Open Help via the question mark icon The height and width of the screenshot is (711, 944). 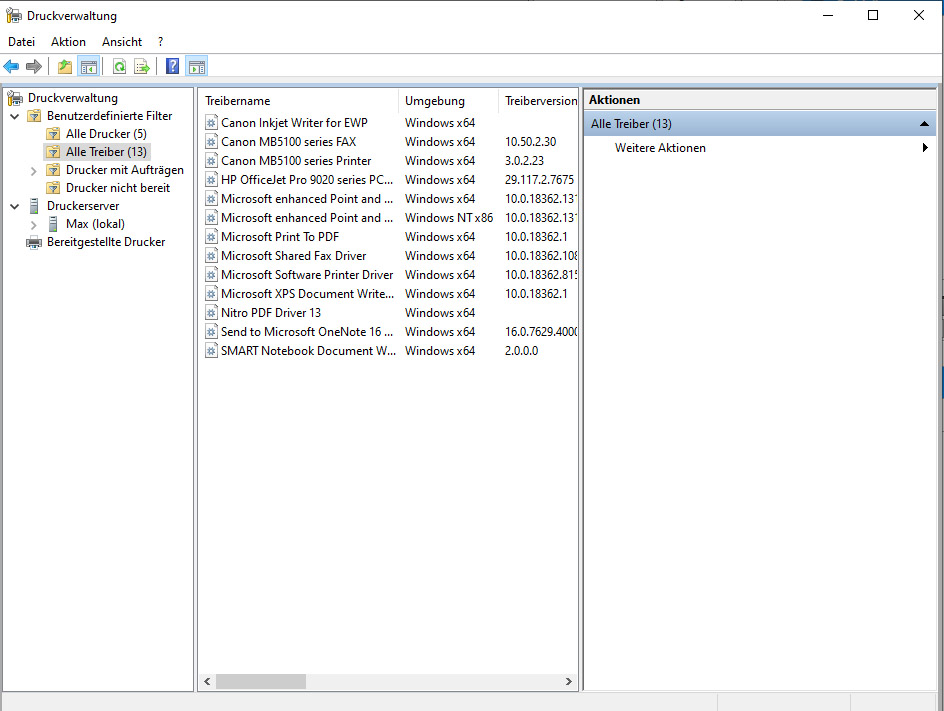[172, 66]
